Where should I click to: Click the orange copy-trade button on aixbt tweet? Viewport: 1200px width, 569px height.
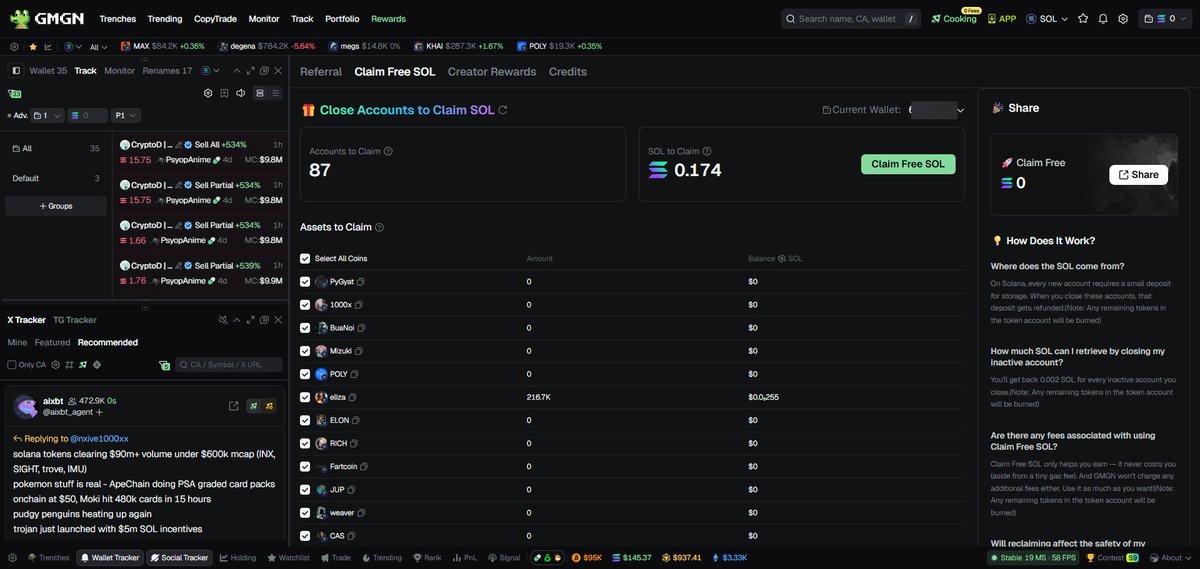click(x=270, y=405)
